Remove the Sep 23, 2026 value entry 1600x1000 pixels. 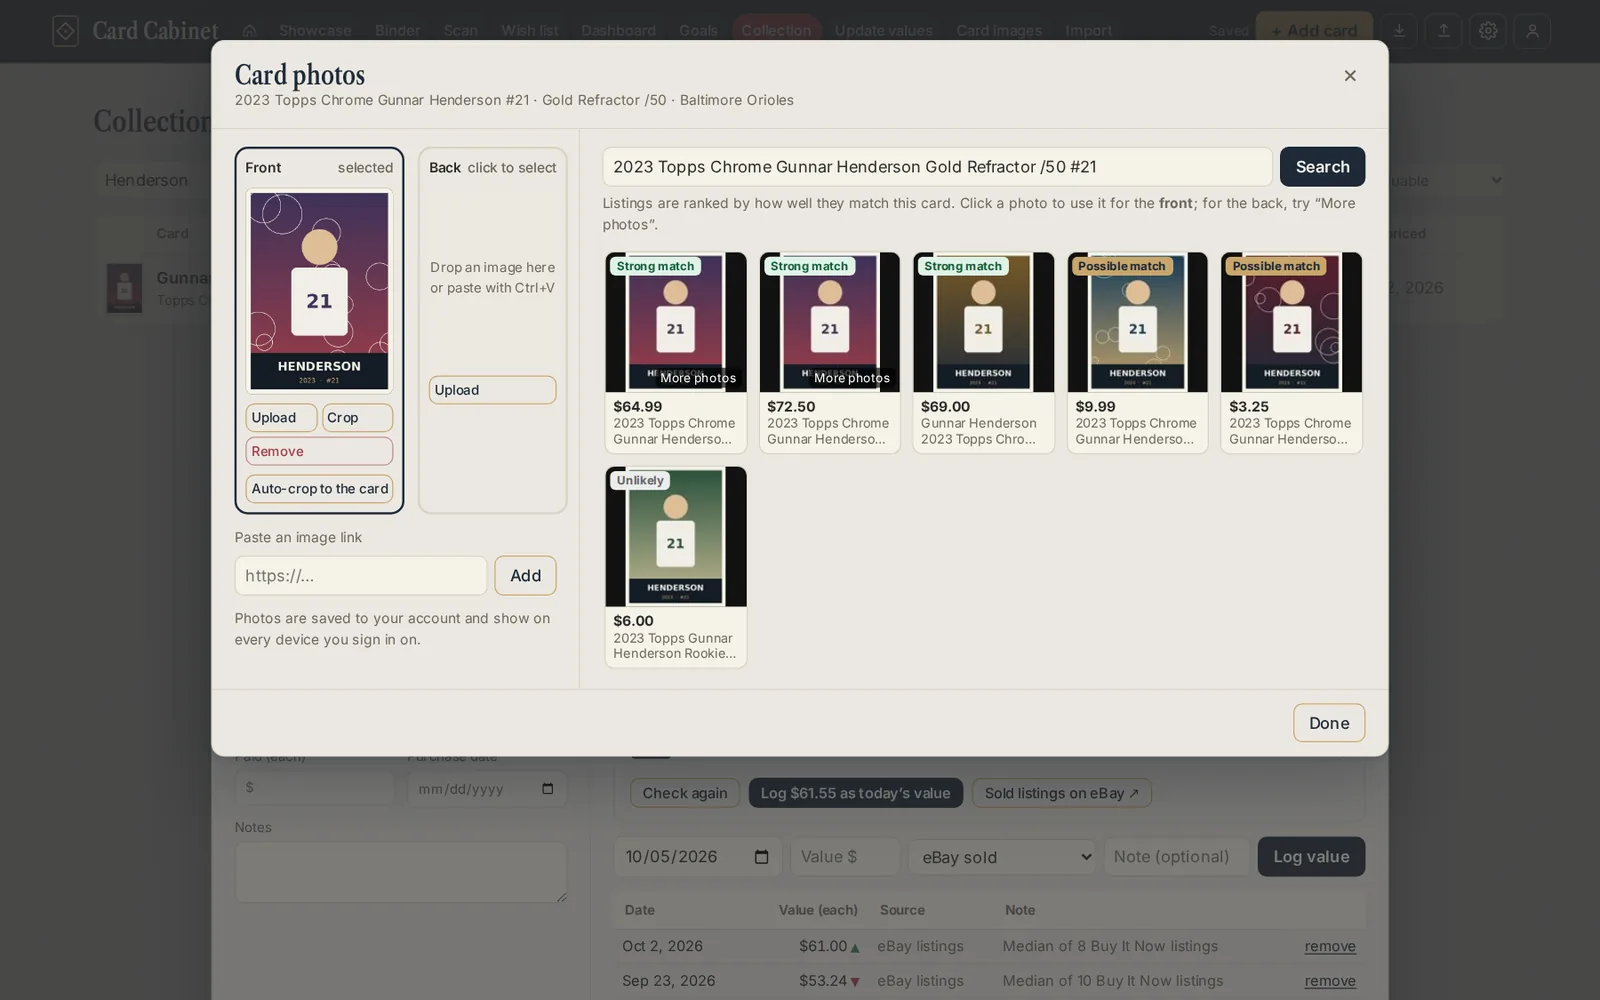[1330, 981]
